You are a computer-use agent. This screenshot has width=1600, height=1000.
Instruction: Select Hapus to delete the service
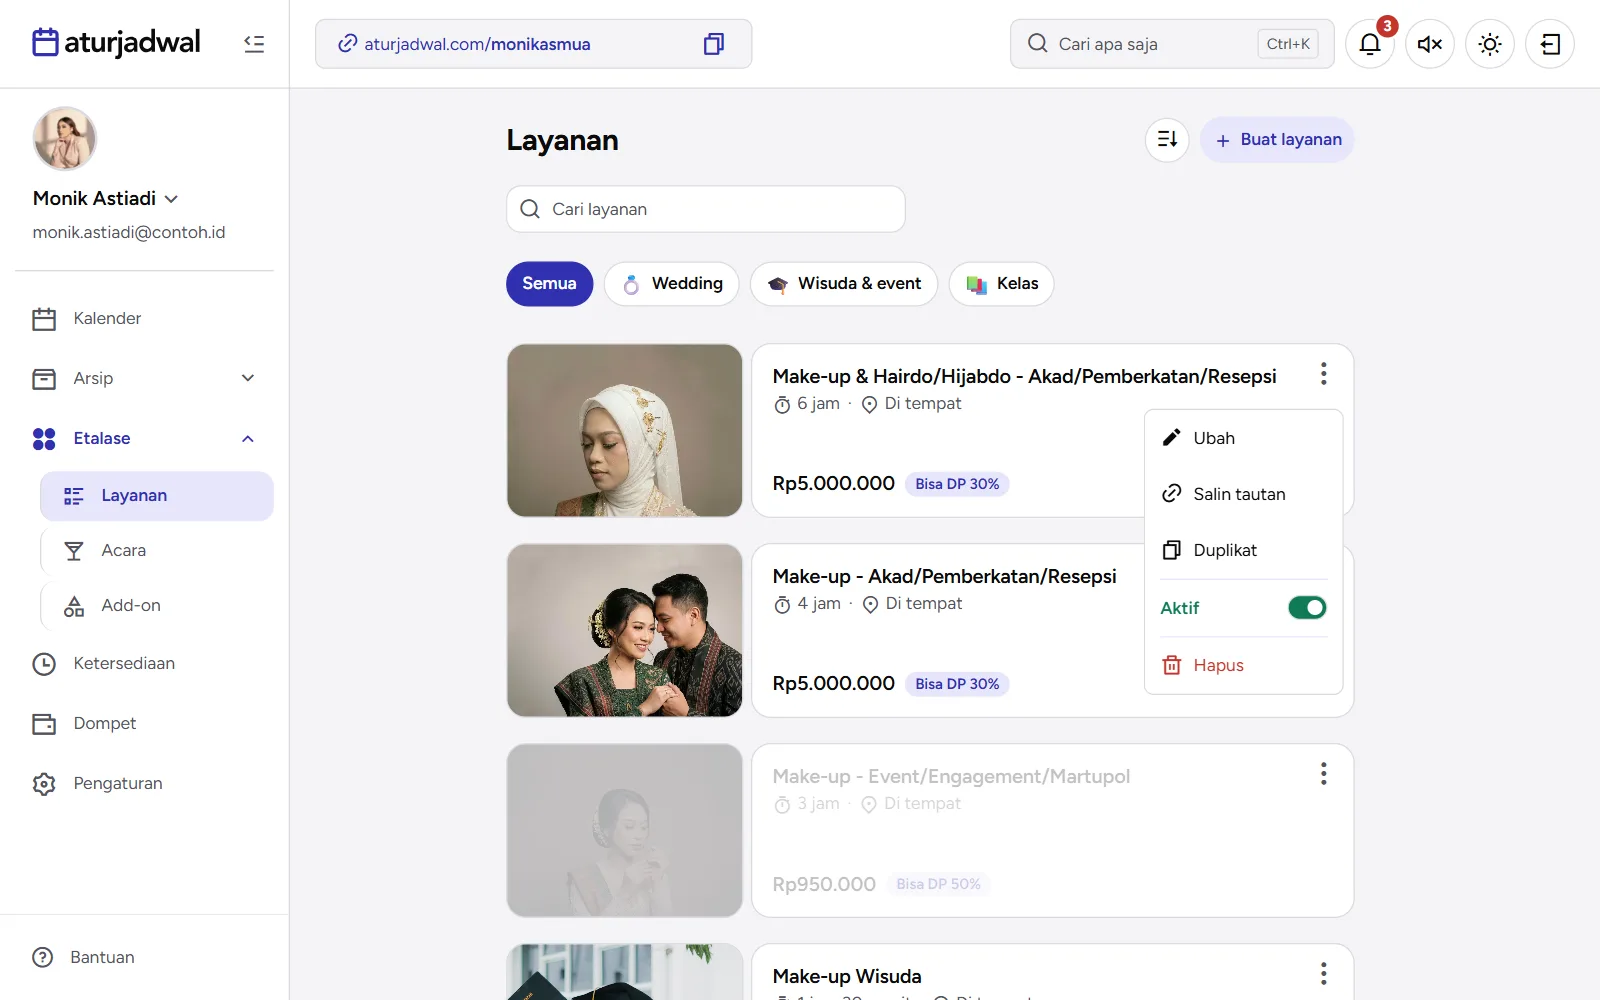click(x=1243, y=665)
